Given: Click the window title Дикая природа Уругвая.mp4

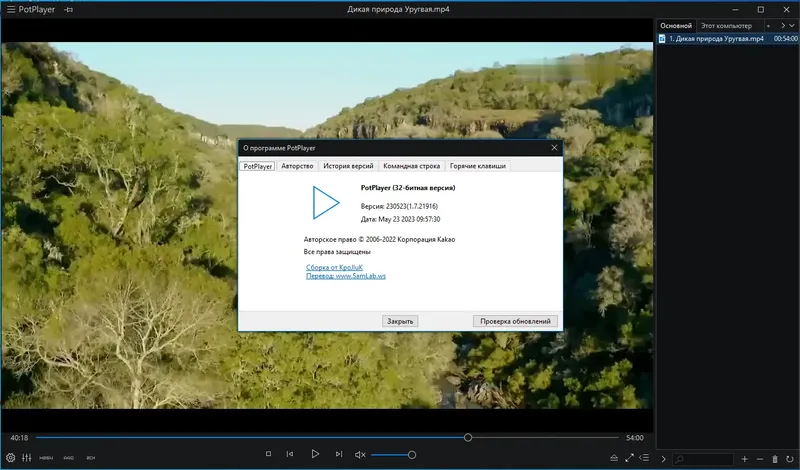Looking at the screenshot, I should 398,9.
